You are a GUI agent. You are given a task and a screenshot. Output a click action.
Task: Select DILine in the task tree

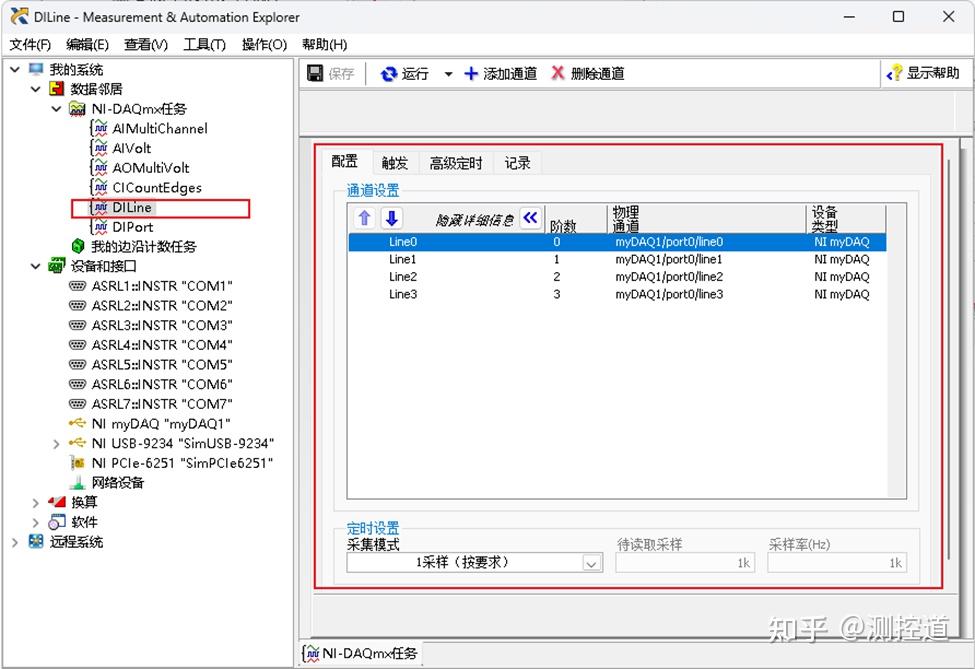pos(132,207)
